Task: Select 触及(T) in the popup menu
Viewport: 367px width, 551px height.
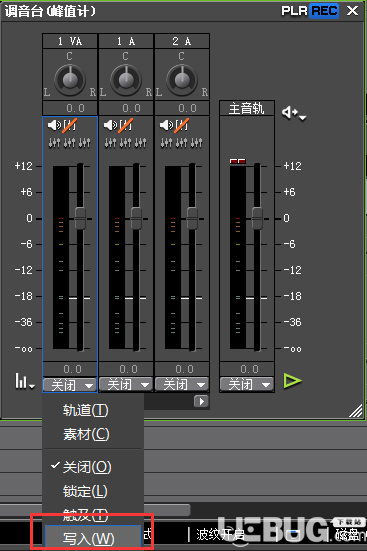Action: tap(93, 514)
